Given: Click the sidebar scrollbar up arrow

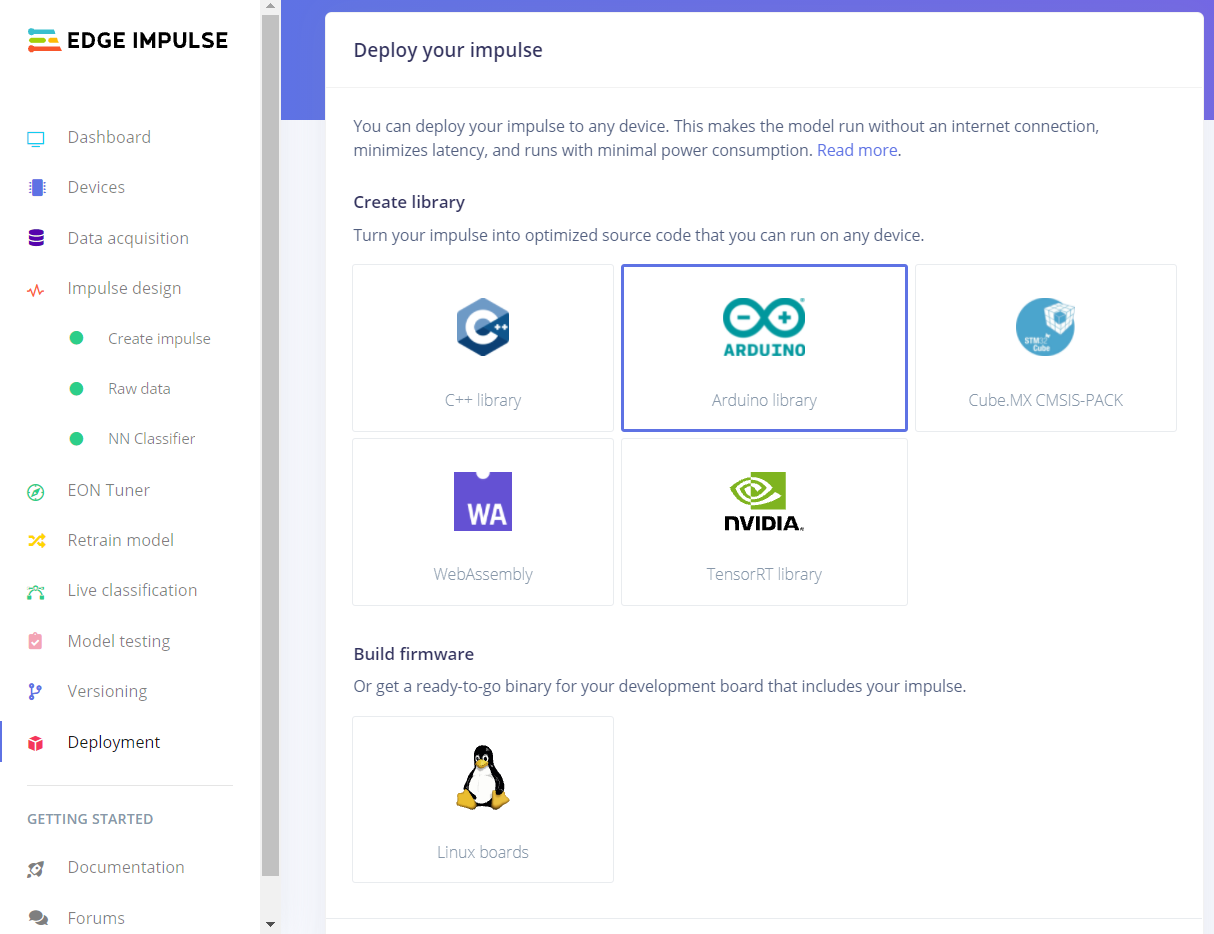Looking at the screenshot, I should [270, 8].
